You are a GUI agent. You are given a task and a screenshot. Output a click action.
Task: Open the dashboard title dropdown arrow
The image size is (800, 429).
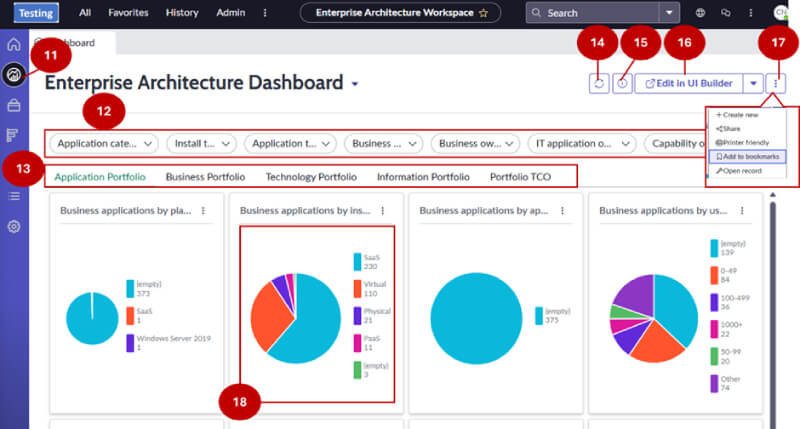[x=355, y=84]
